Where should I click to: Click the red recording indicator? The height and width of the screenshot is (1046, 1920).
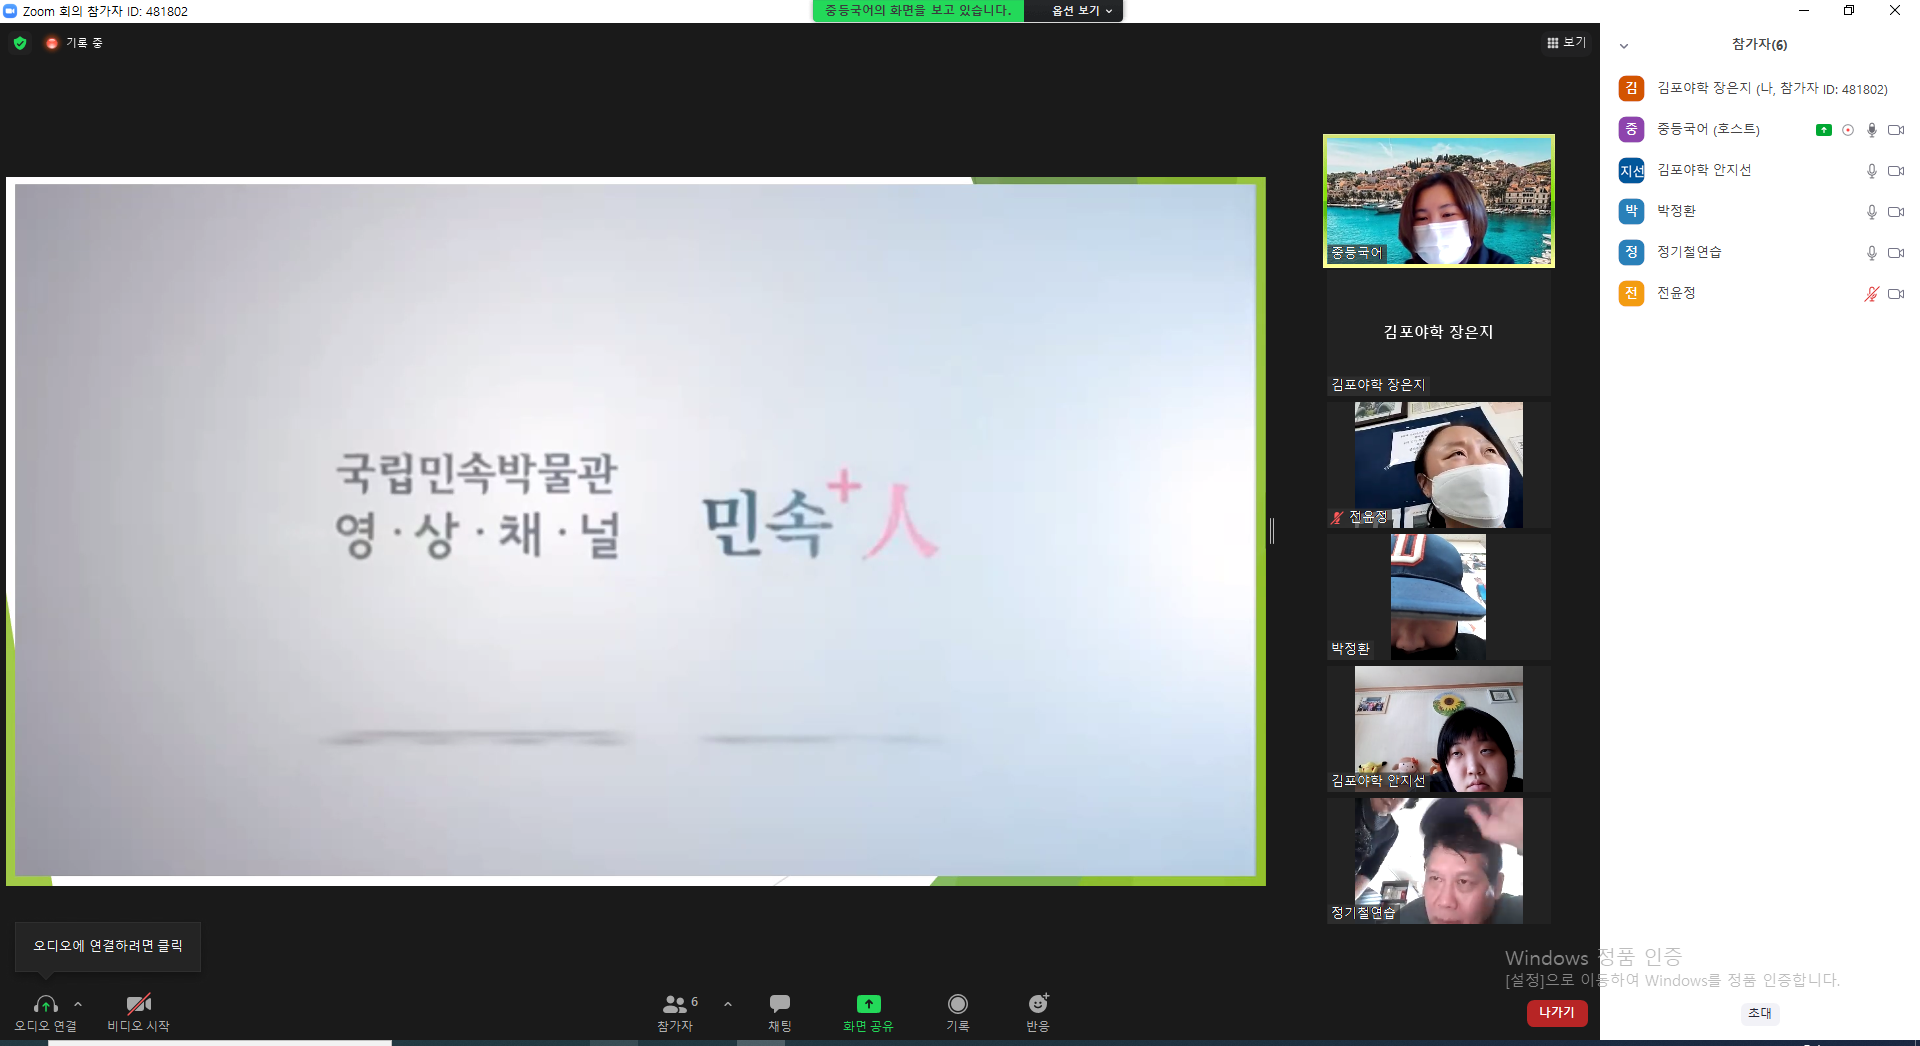click(x=52, y=43)
